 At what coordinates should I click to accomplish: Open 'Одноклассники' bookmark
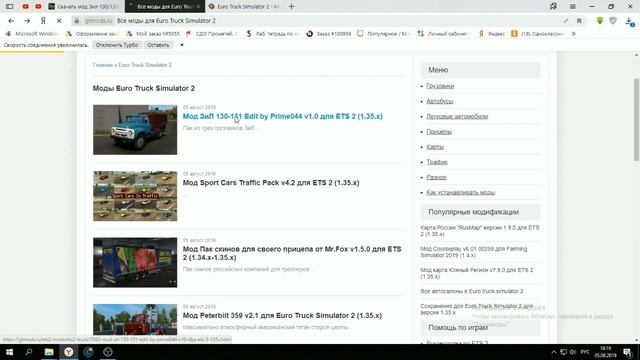point(538,34)
